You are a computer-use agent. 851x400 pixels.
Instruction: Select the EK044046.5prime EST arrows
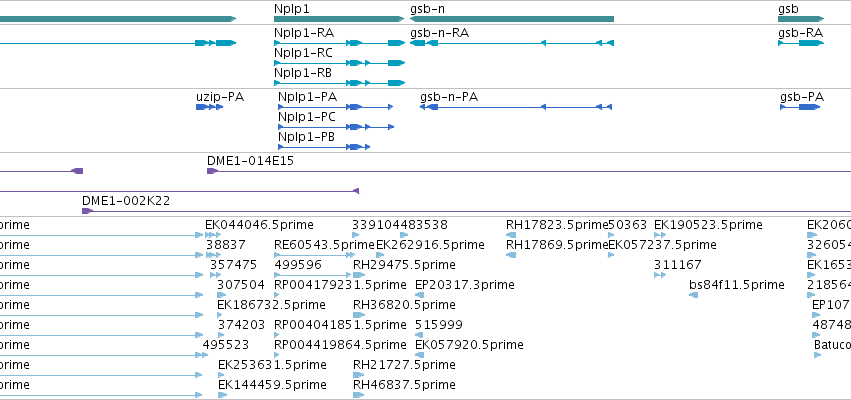tap(213, 235)
